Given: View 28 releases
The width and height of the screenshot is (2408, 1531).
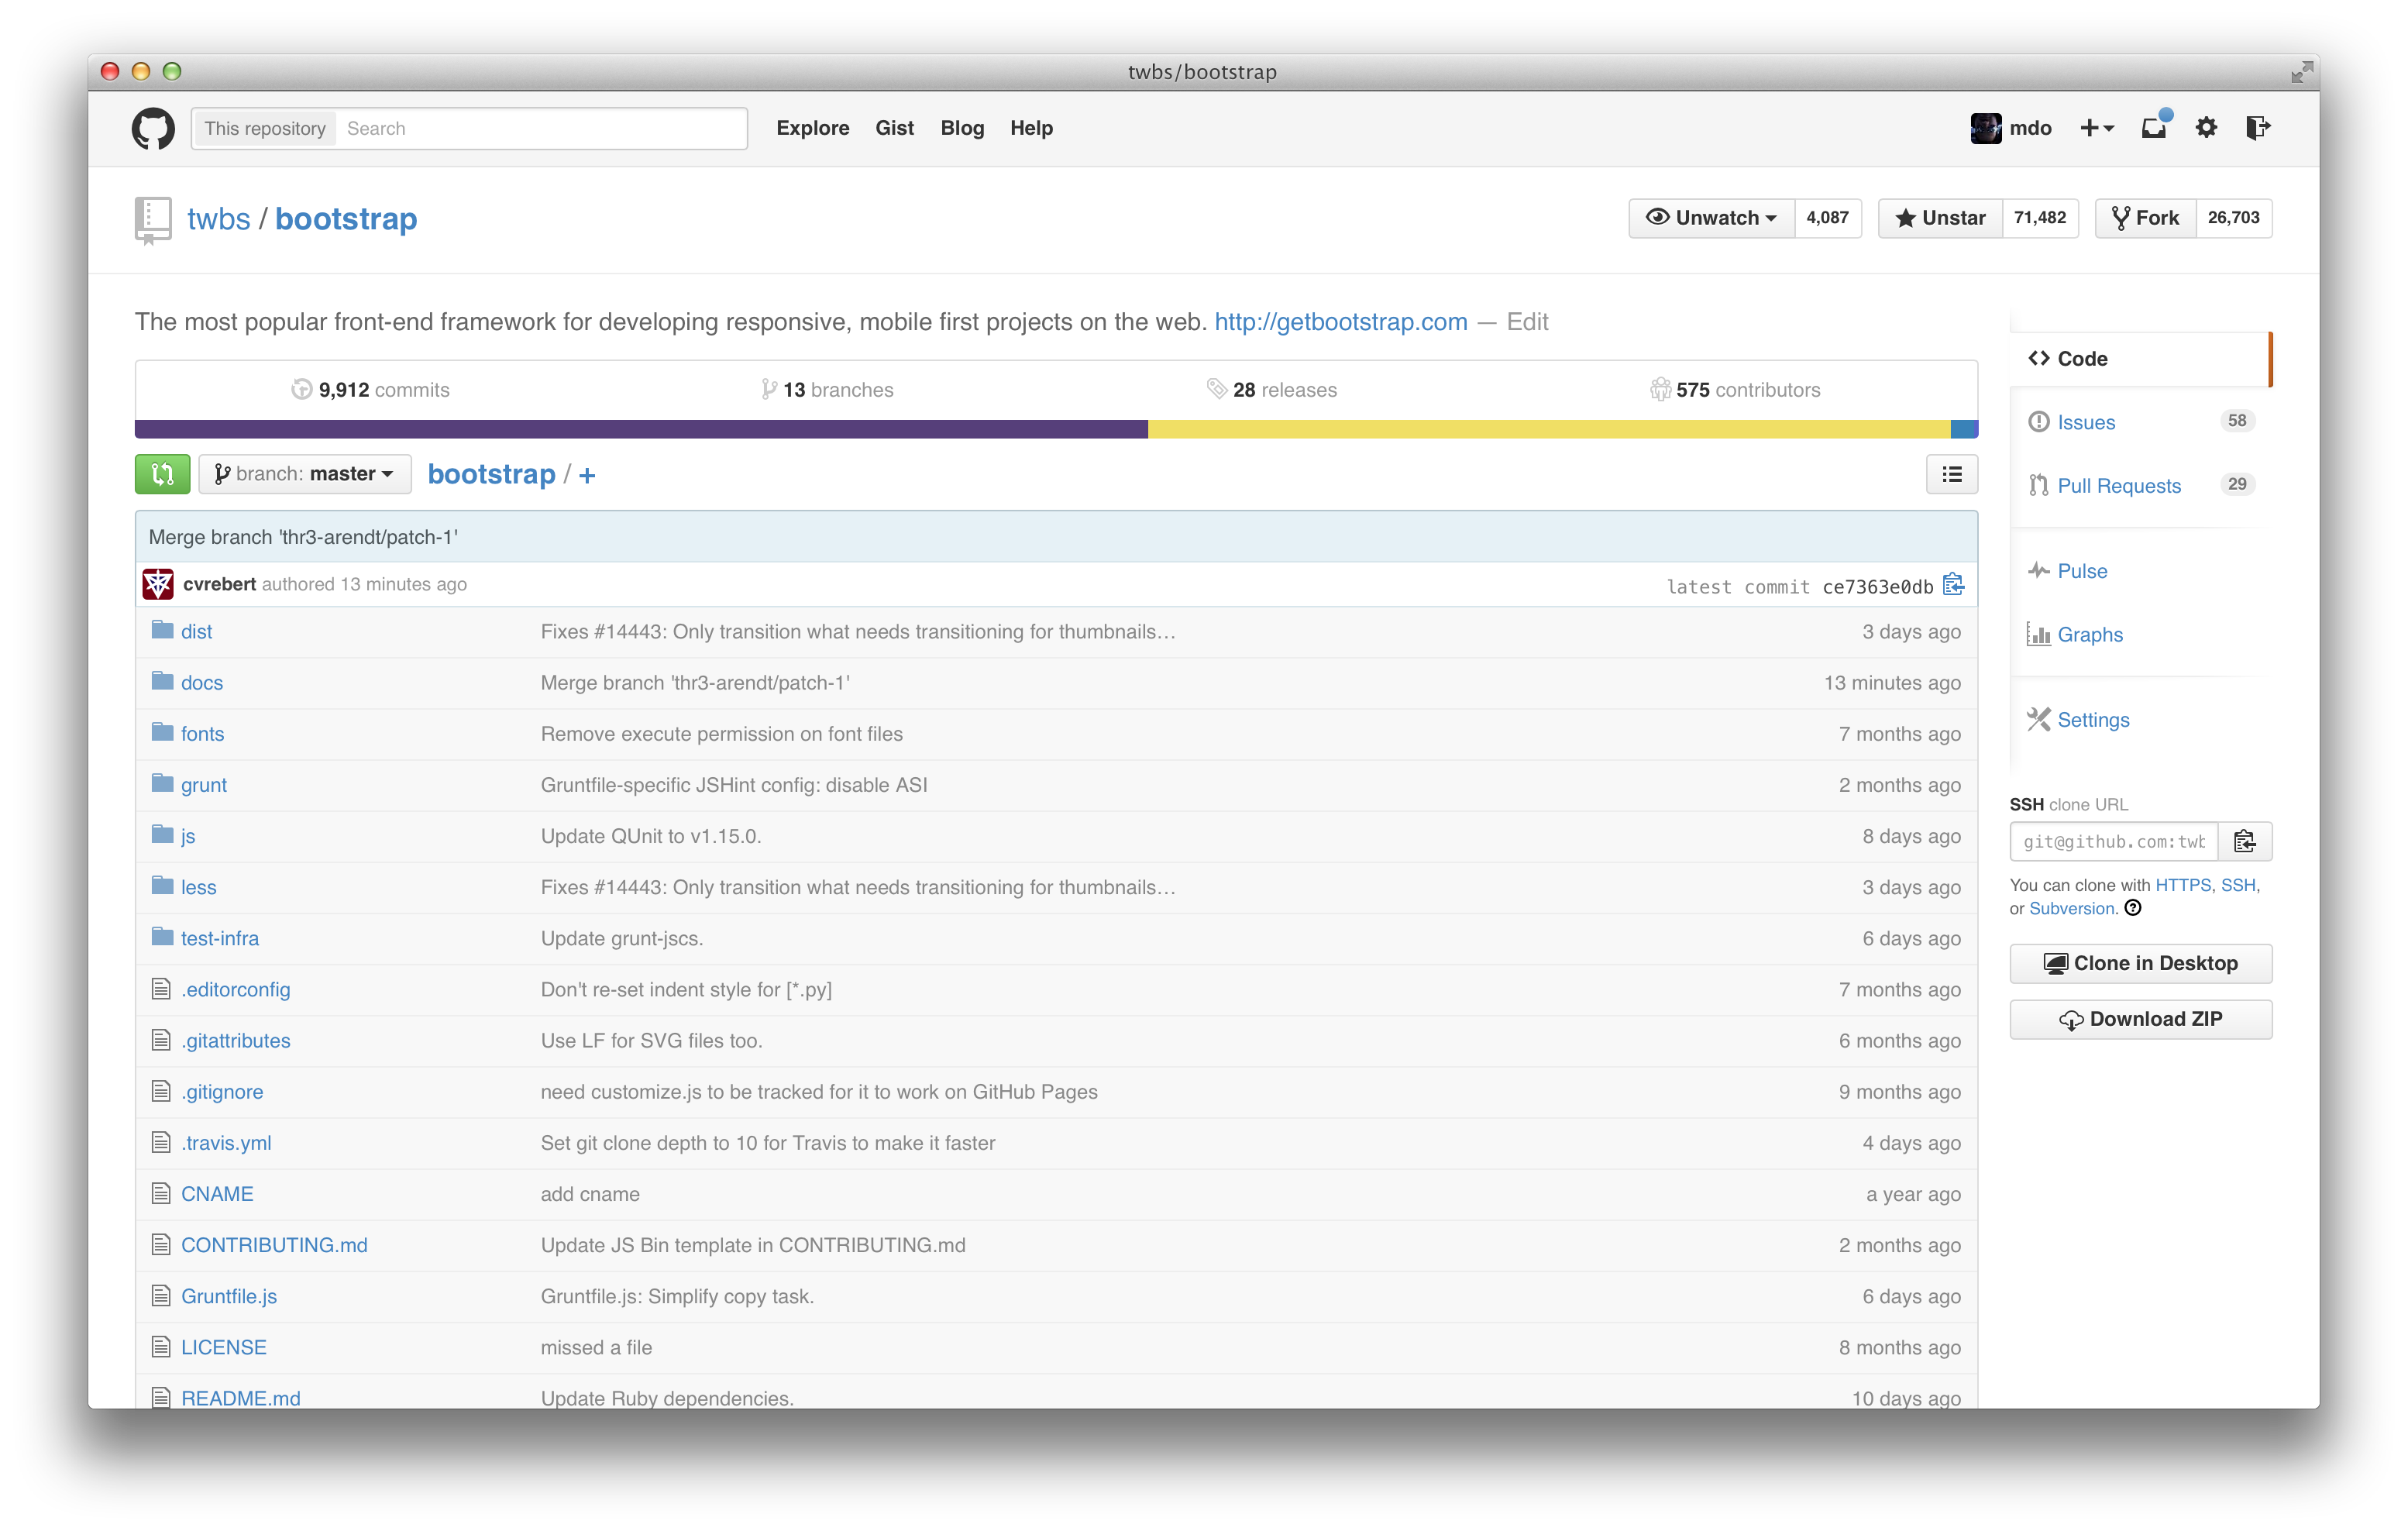Looking at the screenshot, I should click(1272, 390).
